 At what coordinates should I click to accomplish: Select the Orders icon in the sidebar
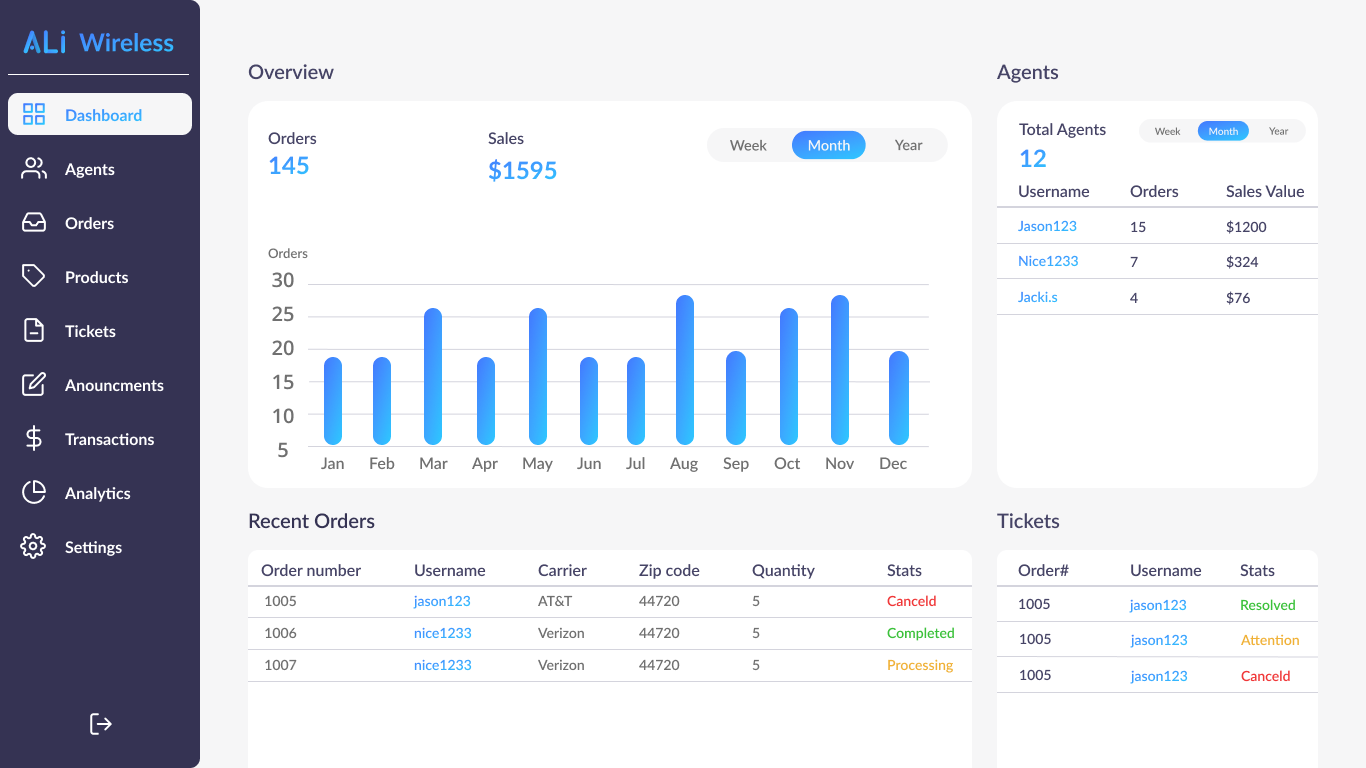click(x=33, y=223)
